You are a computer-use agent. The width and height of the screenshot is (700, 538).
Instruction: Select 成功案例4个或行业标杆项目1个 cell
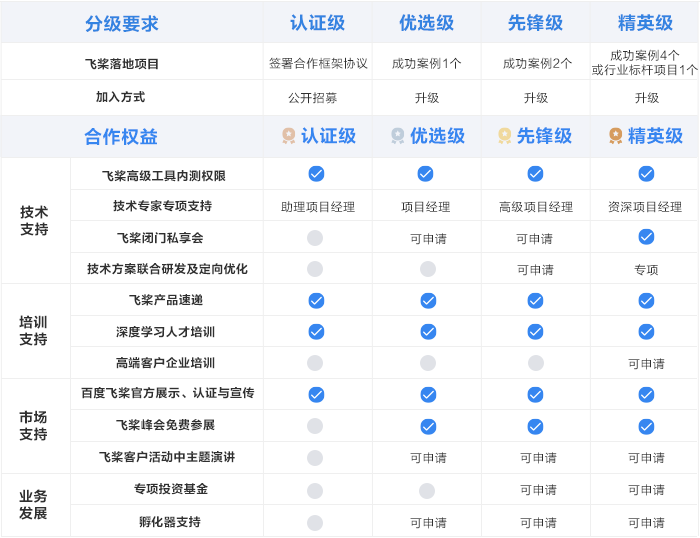(x=645, y=63)
